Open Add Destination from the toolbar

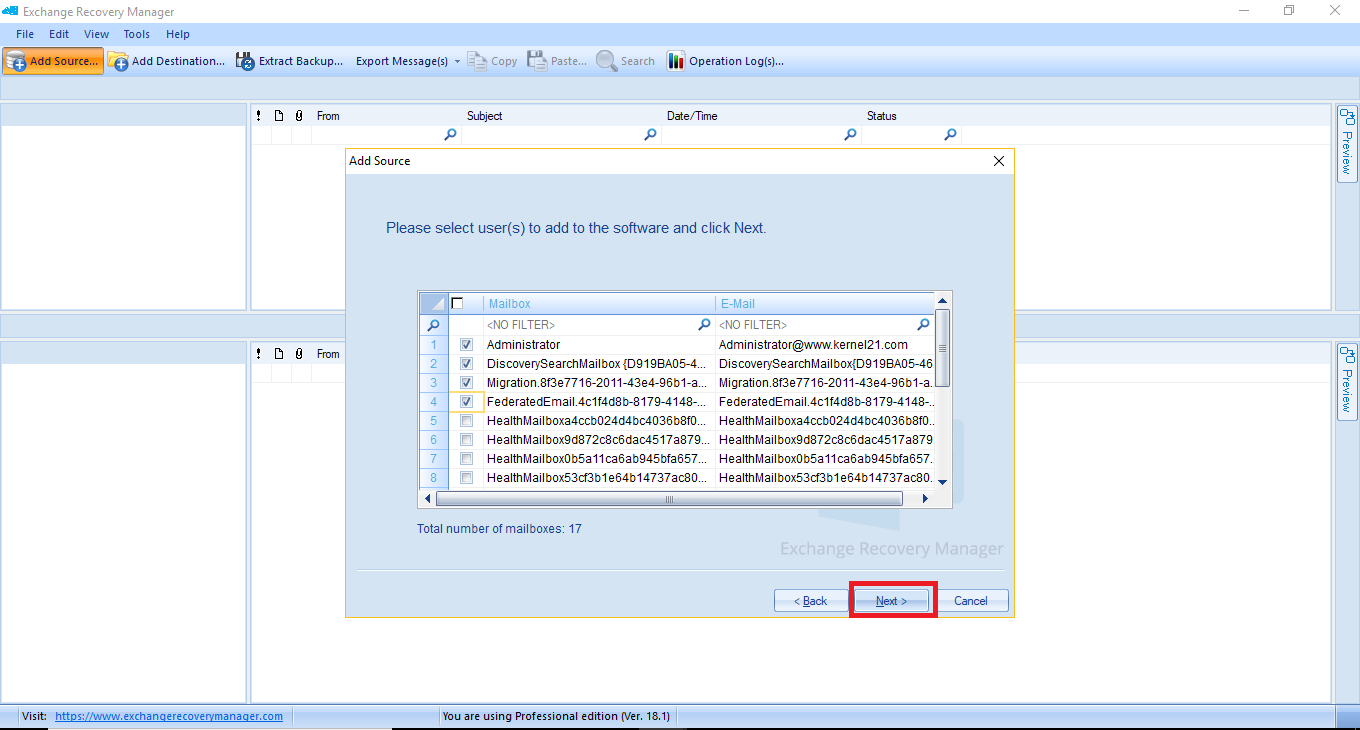coord(166,61)
